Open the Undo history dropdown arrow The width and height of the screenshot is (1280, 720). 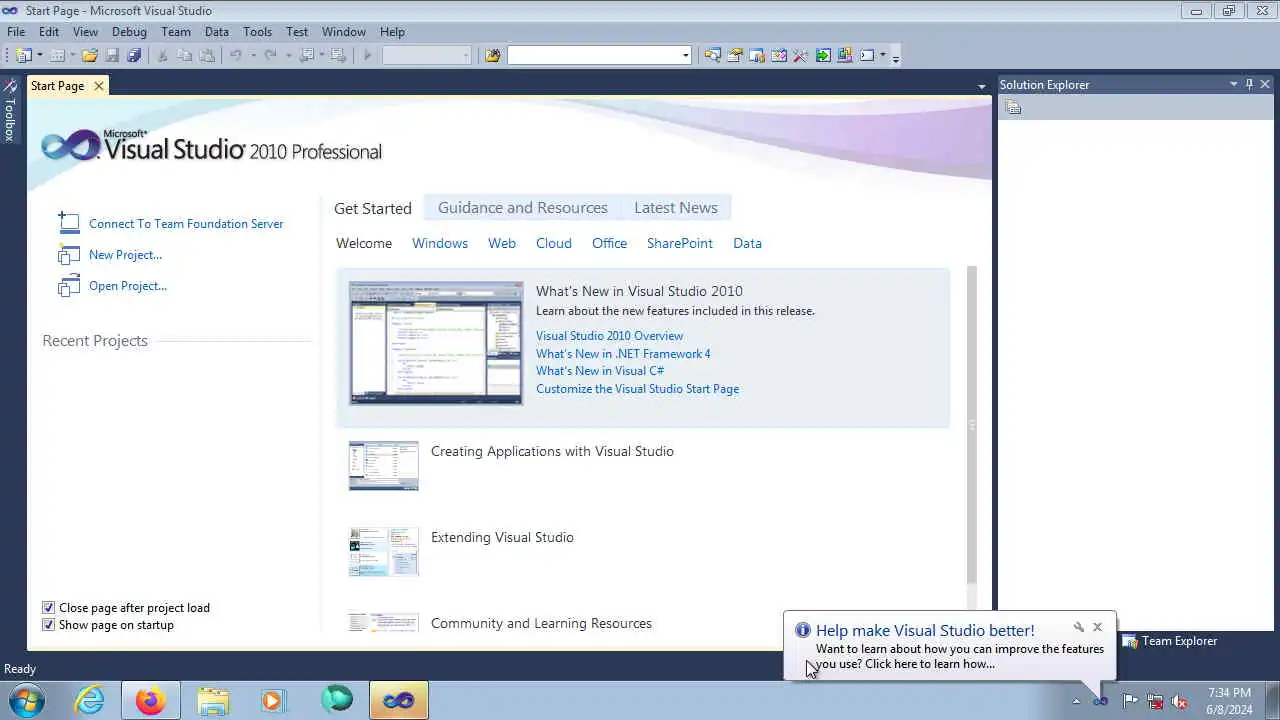pos(253,55)
